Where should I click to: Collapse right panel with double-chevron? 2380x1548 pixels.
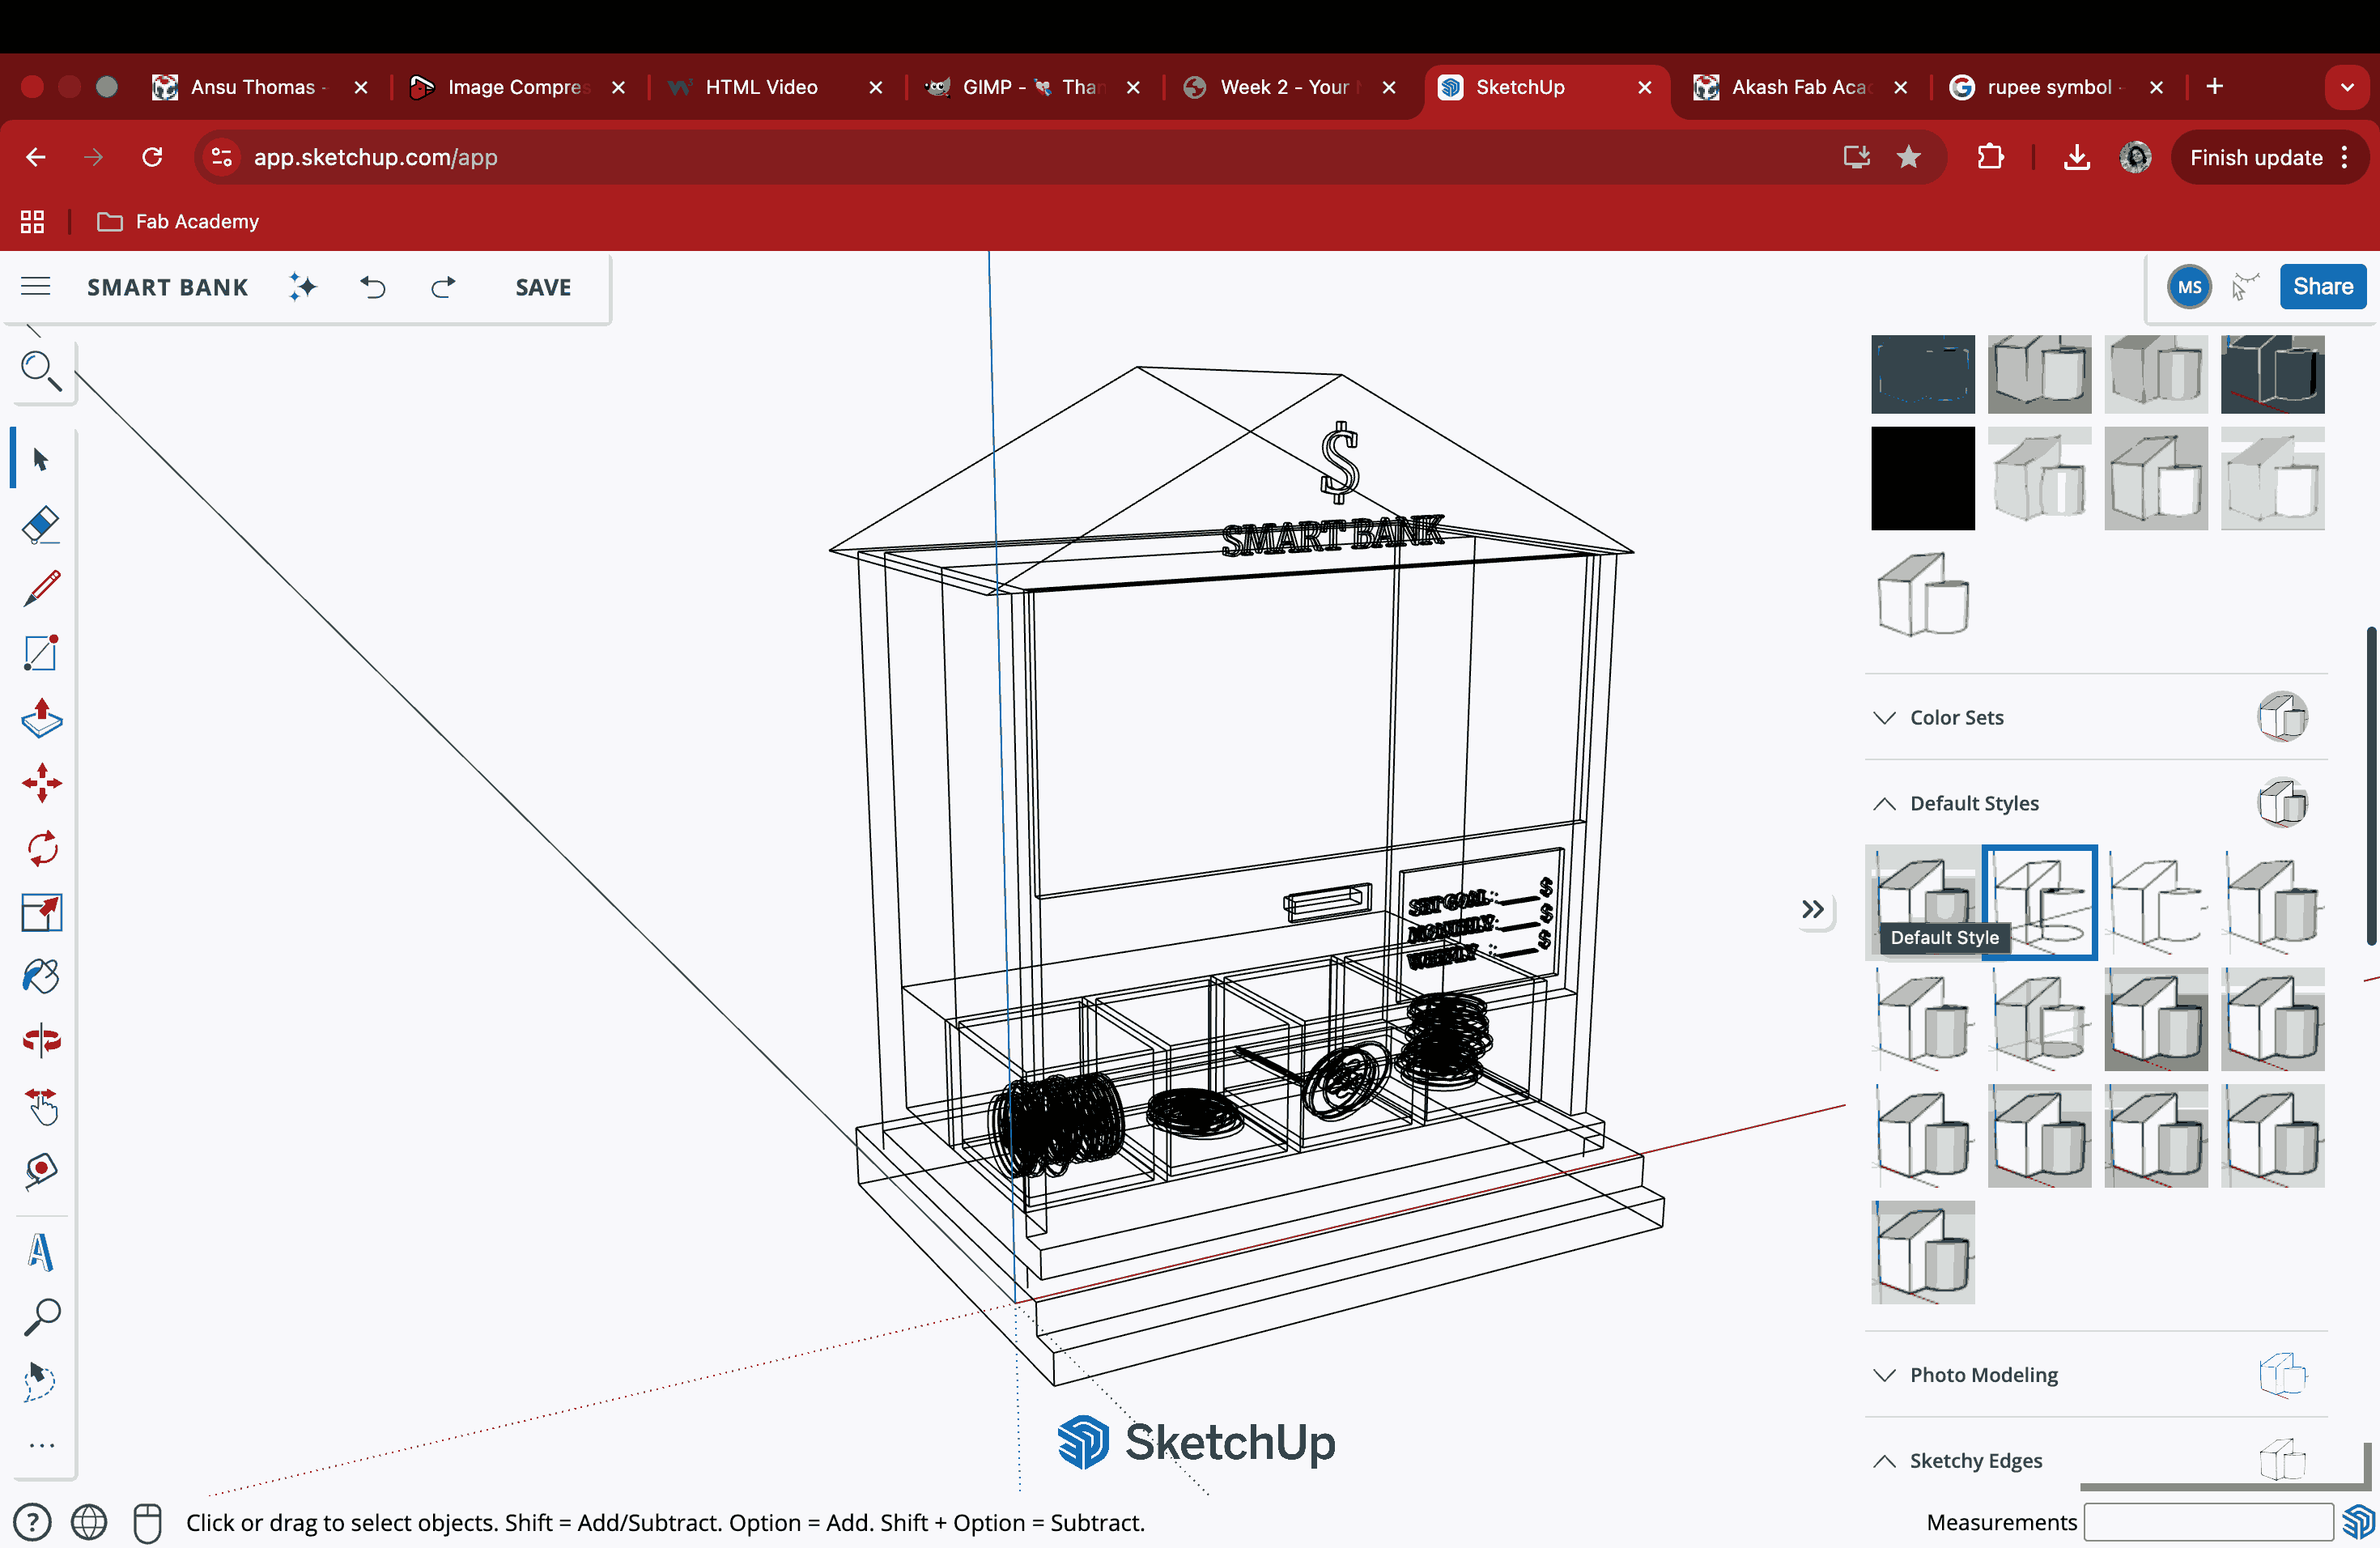[x=1812, y=909]
